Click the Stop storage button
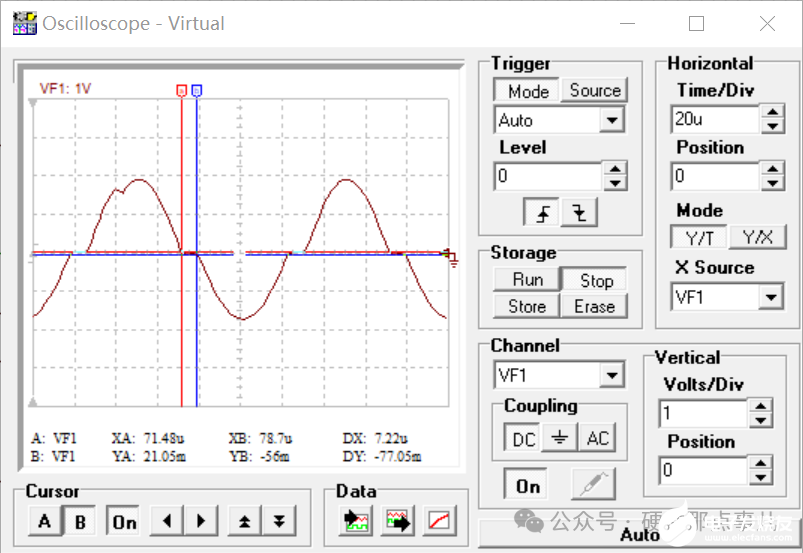Screen dimensions: 803x553 point(596,280)
